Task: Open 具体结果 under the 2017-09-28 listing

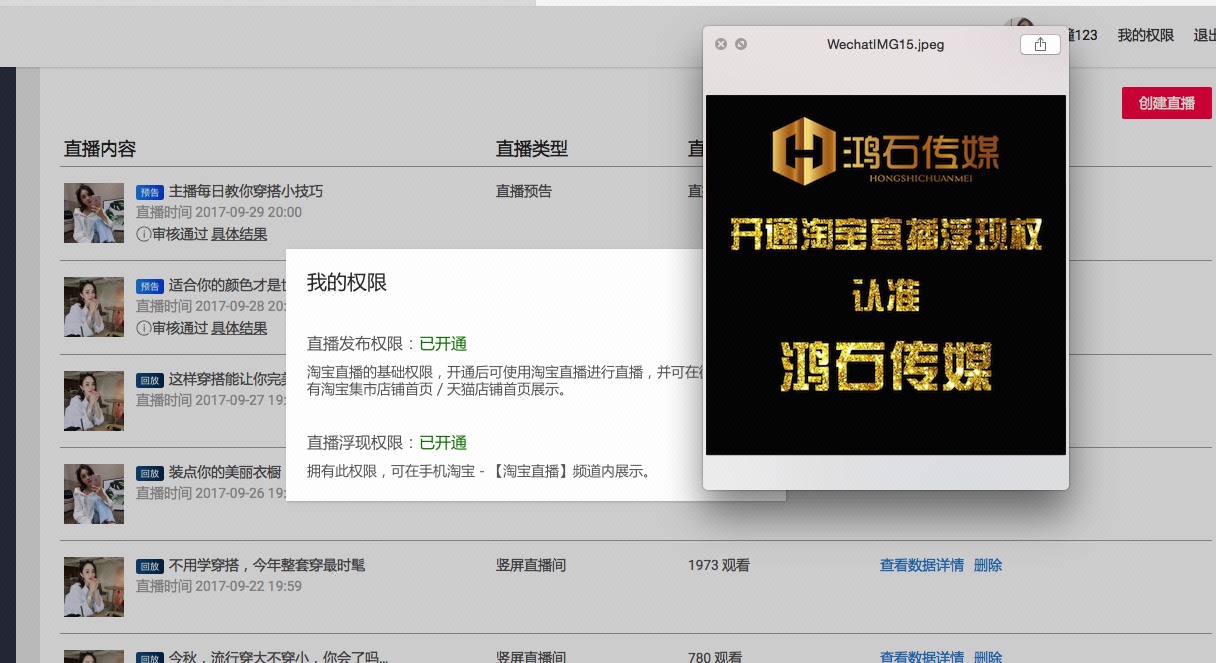Action: (x=240, y=328)
